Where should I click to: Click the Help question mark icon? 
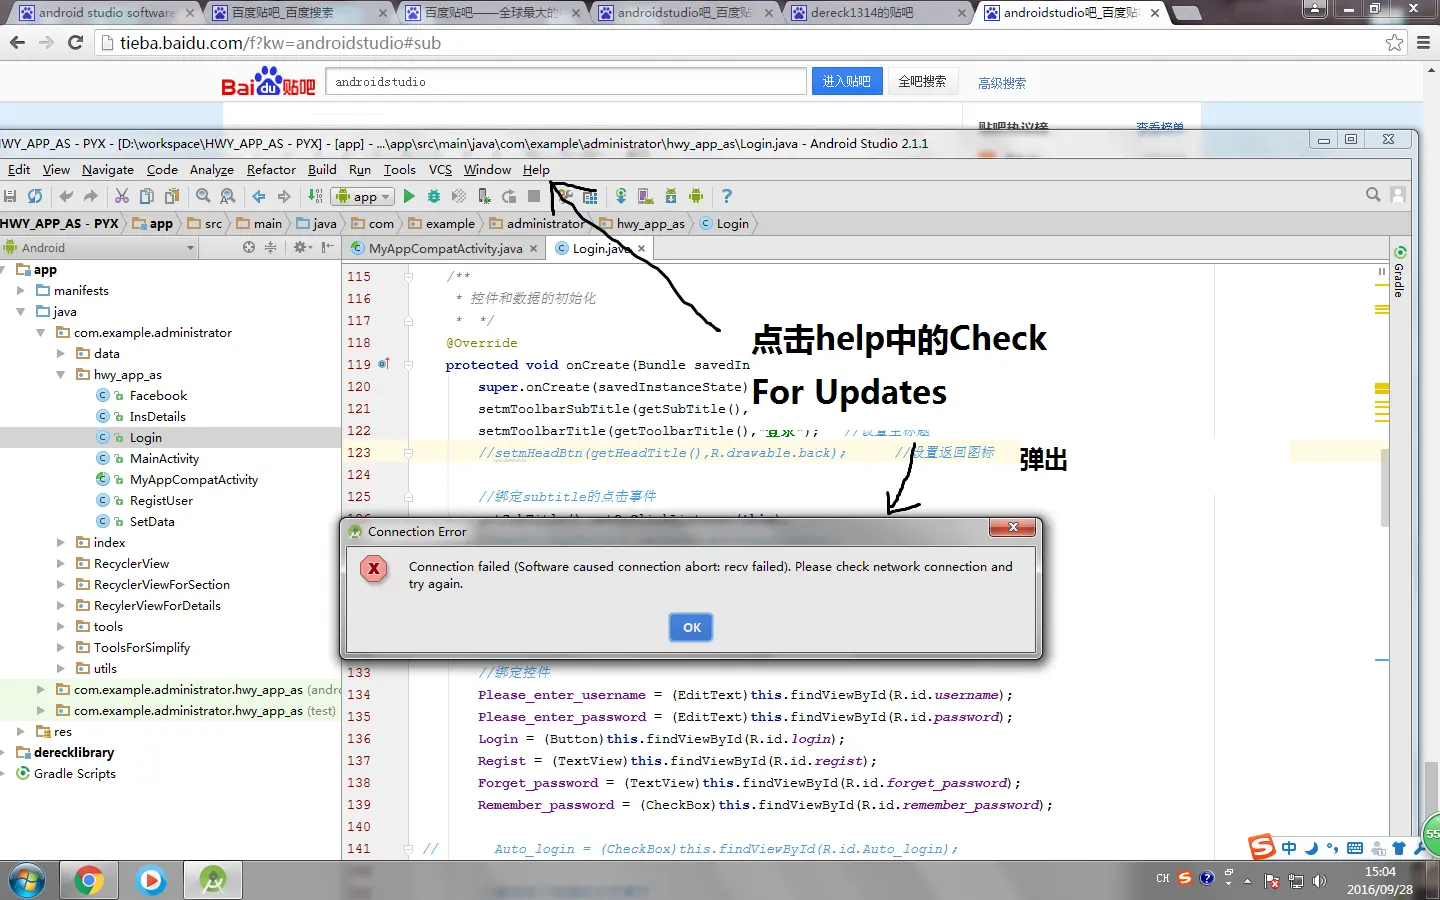click(x=727, y=196)
